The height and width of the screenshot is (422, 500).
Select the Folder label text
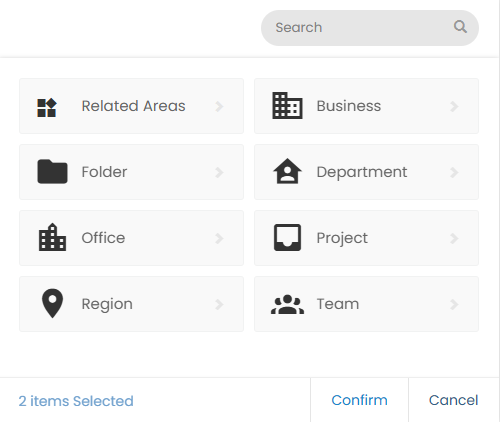pos(104,172)
